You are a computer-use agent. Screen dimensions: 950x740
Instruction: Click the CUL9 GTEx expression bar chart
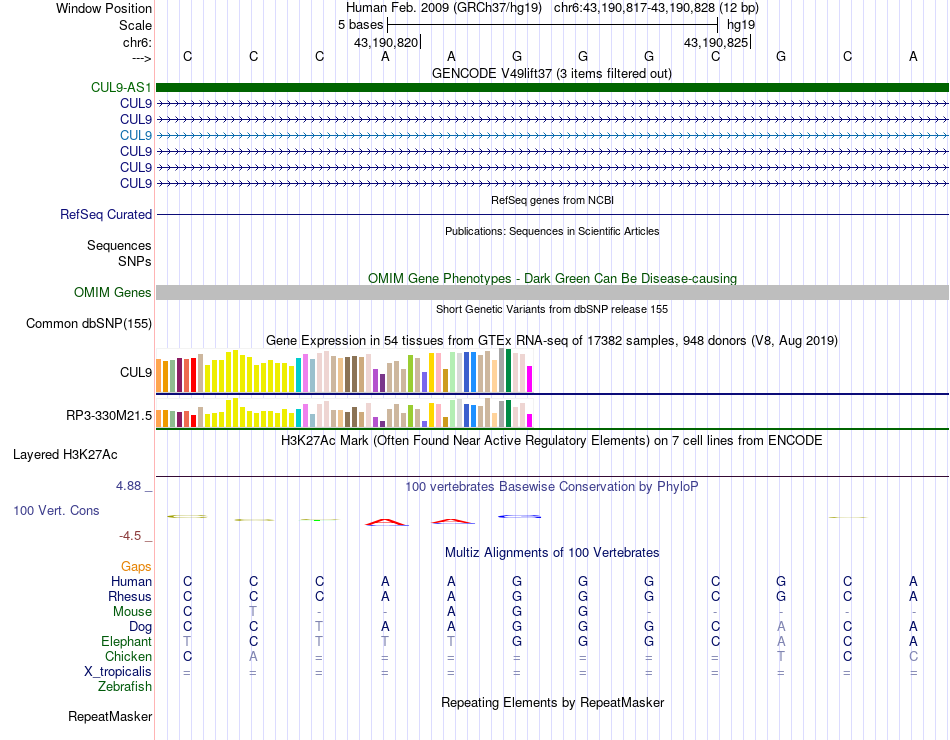coord(344,370)
